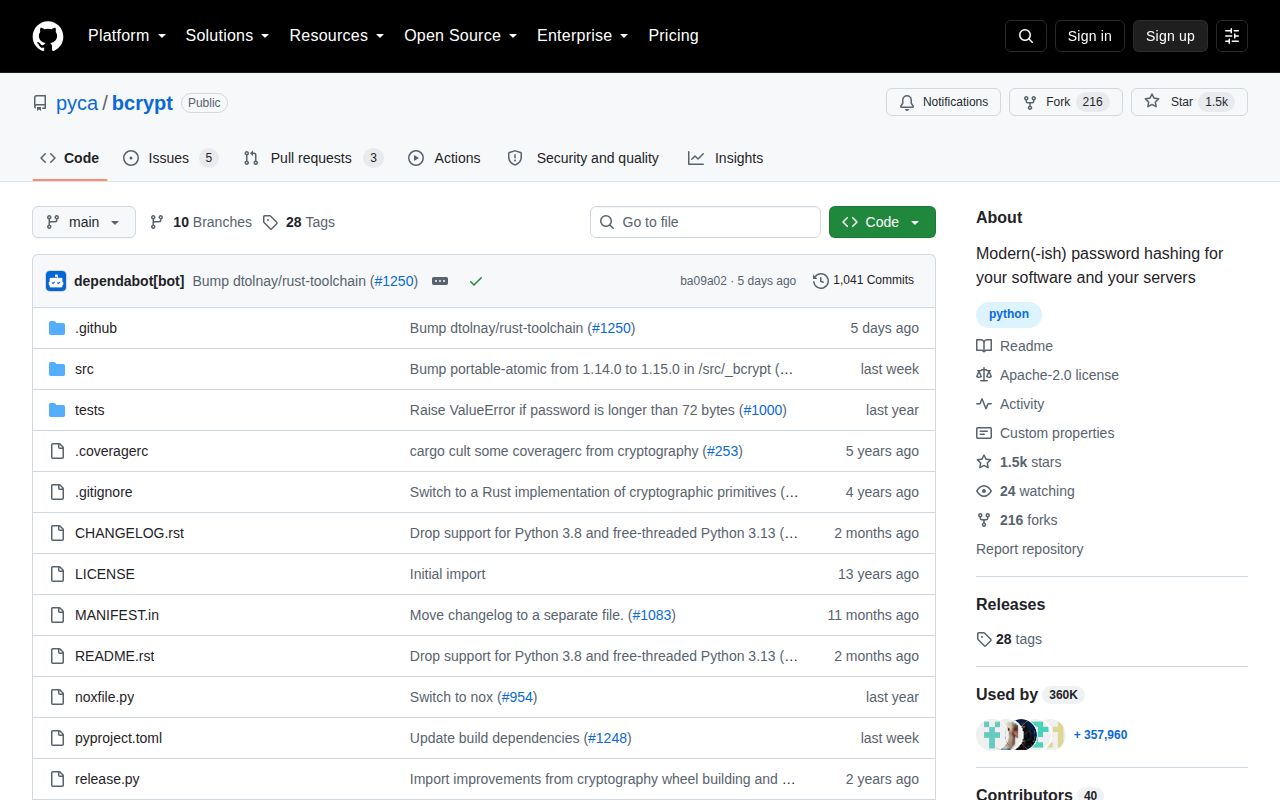The width and height of the screenshot is (1280, 800).
Task: Click Report repository link
Action: pos(1029,549)
